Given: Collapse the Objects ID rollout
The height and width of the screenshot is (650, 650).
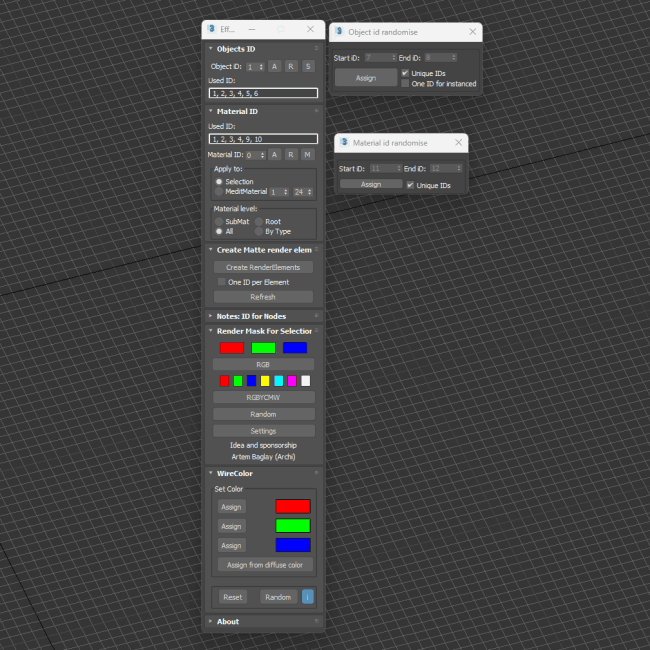Looking at the screenshot, I should tap(211, 49).
